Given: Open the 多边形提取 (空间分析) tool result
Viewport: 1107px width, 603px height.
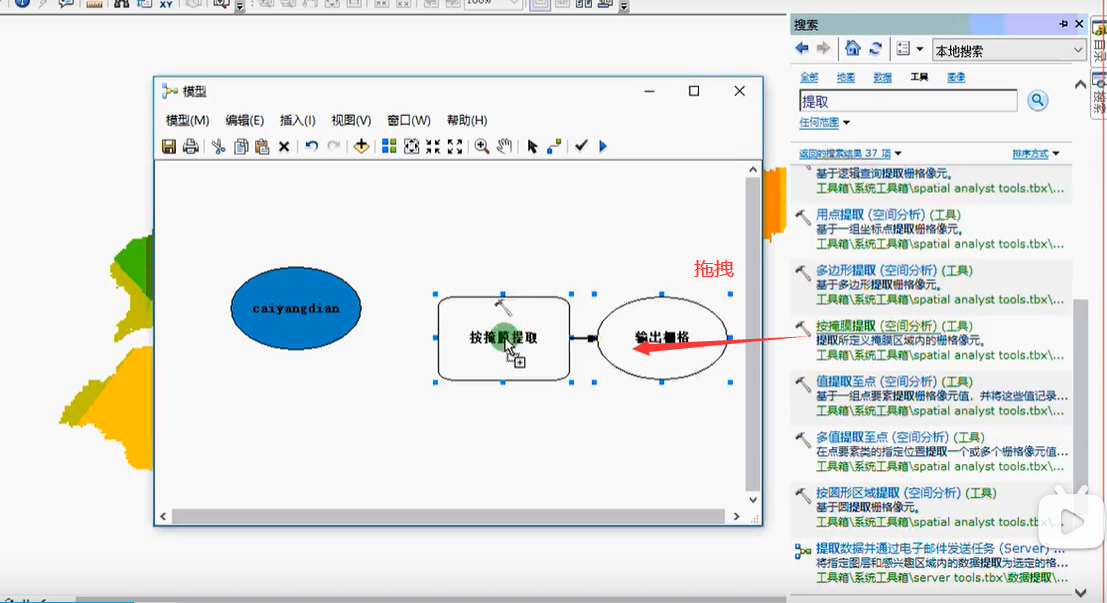Looking at the screenshot, I should pos(894,270).
